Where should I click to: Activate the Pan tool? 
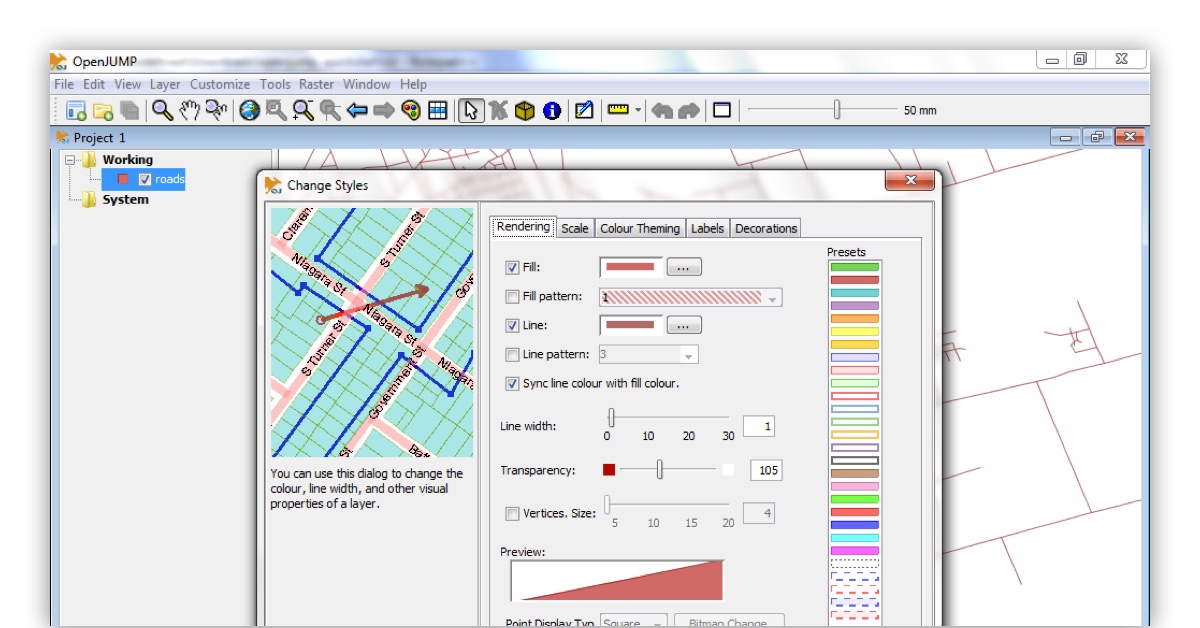tap(189, 110)
